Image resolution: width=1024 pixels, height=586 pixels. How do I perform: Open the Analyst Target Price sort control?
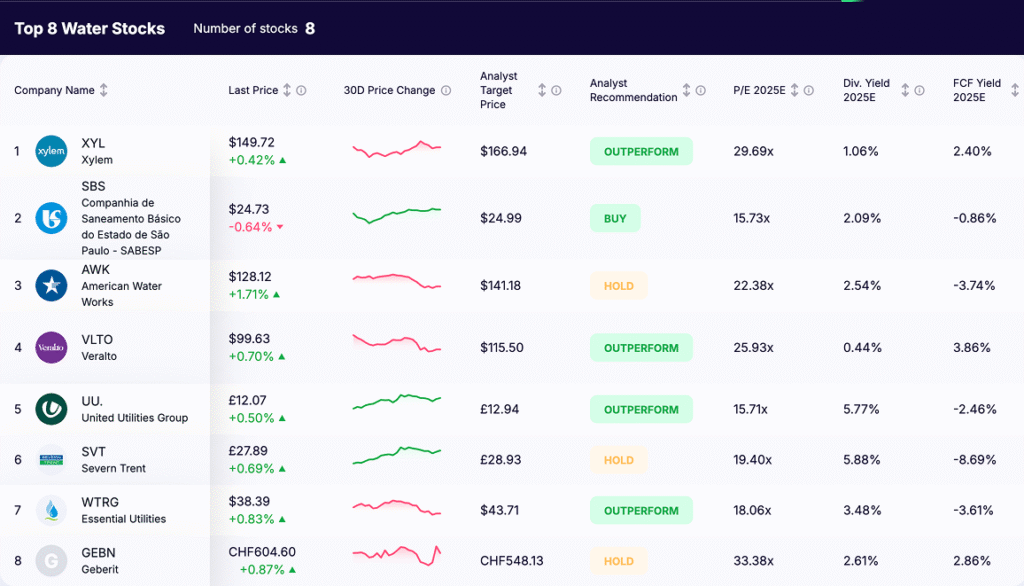click(x=541, y=90)
